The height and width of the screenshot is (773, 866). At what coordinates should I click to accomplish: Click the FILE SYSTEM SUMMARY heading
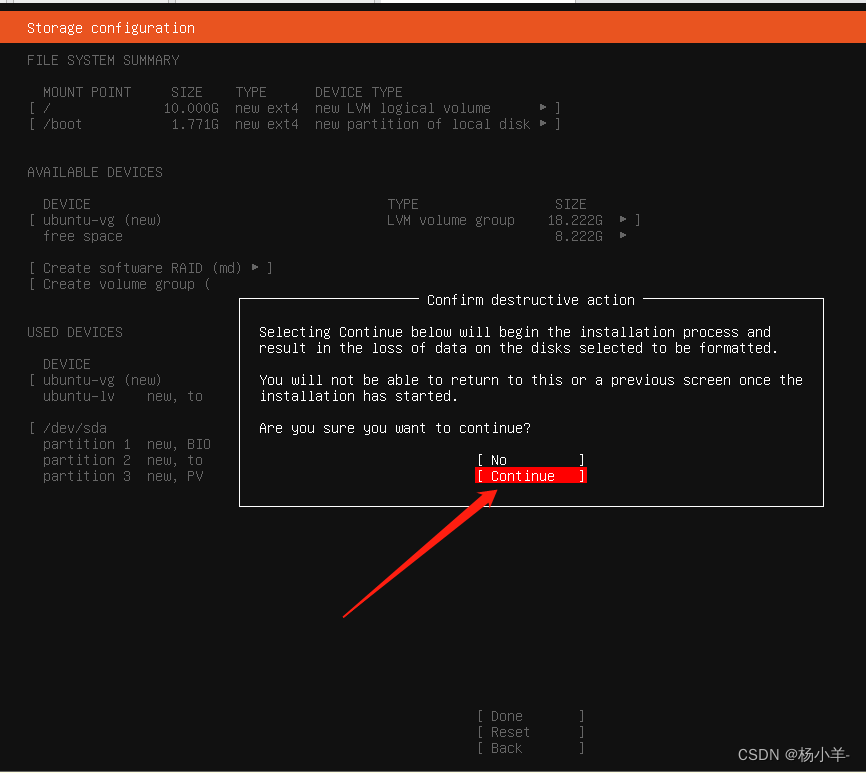[x=103, y=60]
